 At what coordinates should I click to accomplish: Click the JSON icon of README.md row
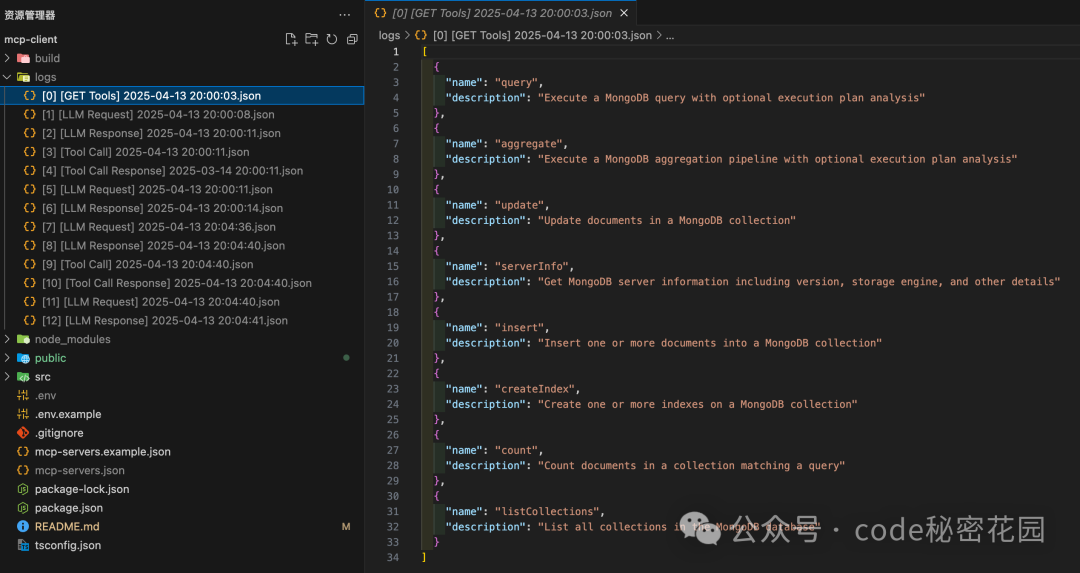23,526
